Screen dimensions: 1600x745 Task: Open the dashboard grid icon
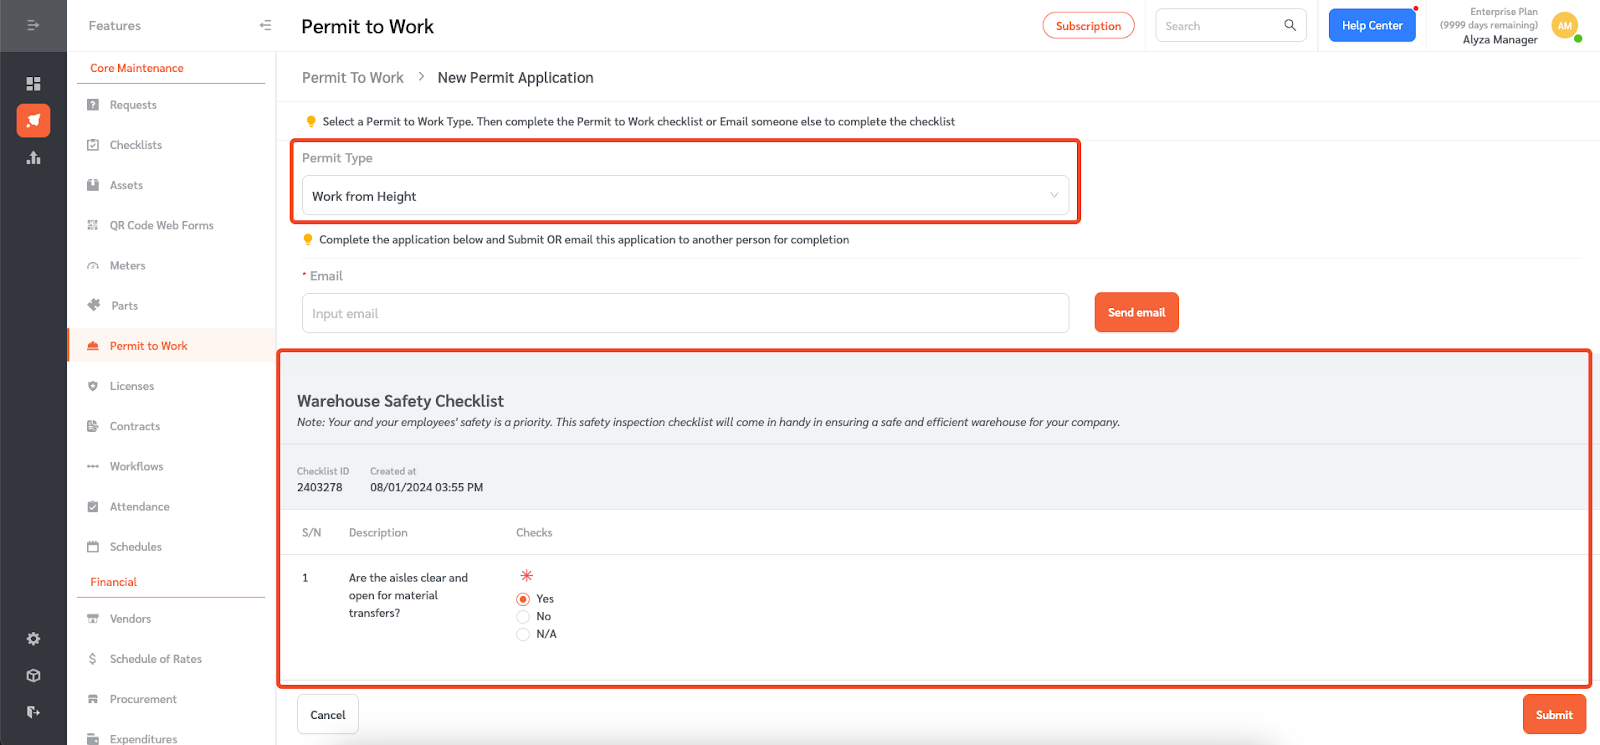click(33, 83)
